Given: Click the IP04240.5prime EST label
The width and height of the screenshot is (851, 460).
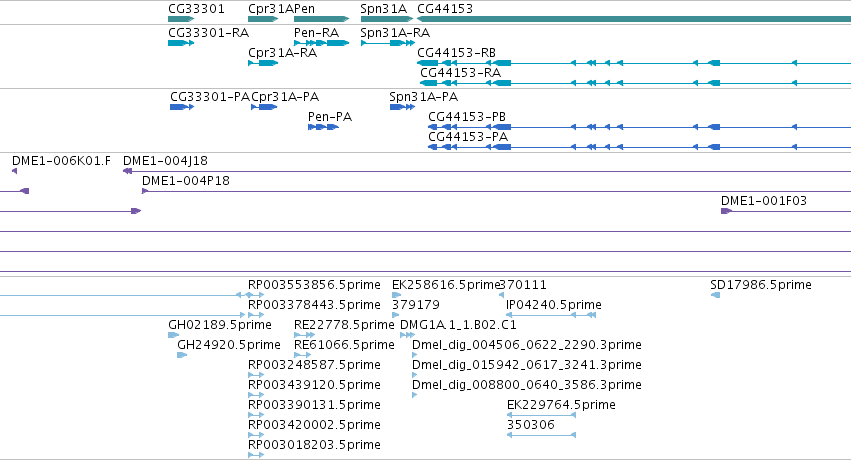Looking at the screenshot, I should 554,305.
